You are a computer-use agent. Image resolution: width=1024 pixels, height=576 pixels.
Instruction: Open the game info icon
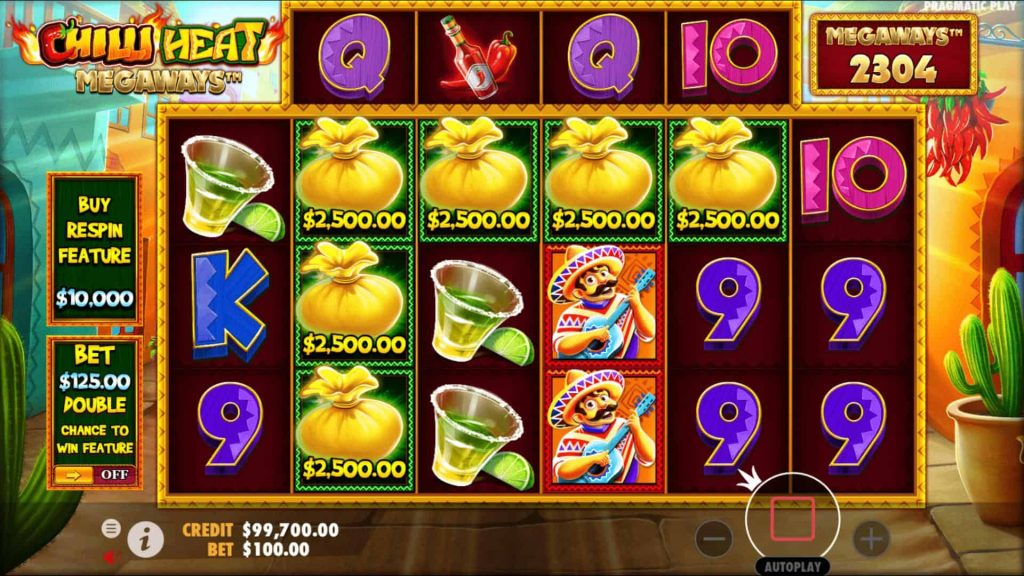coord(145,539)
